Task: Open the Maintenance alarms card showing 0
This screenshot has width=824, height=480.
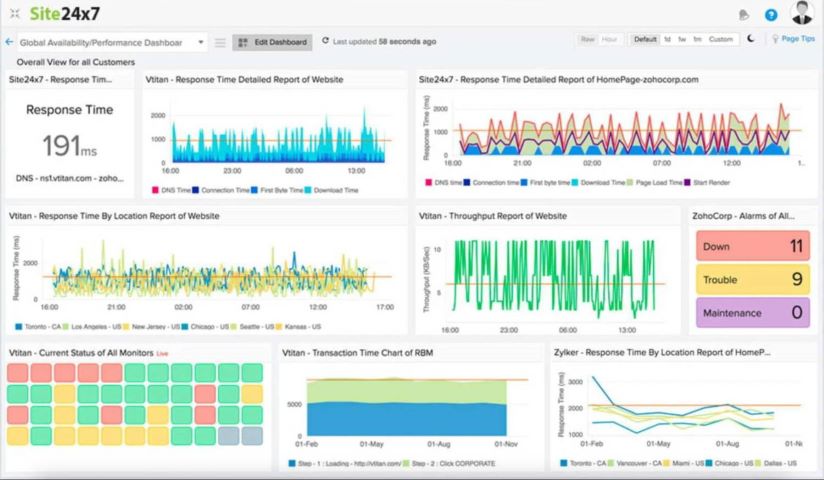Action: point(753,313)
